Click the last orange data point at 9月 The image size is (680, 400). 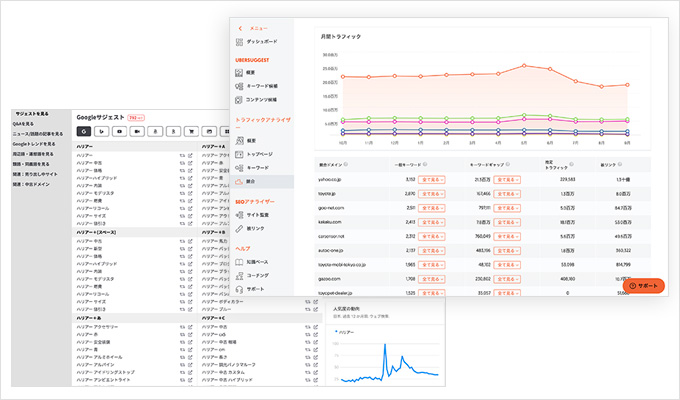(627, 85)
